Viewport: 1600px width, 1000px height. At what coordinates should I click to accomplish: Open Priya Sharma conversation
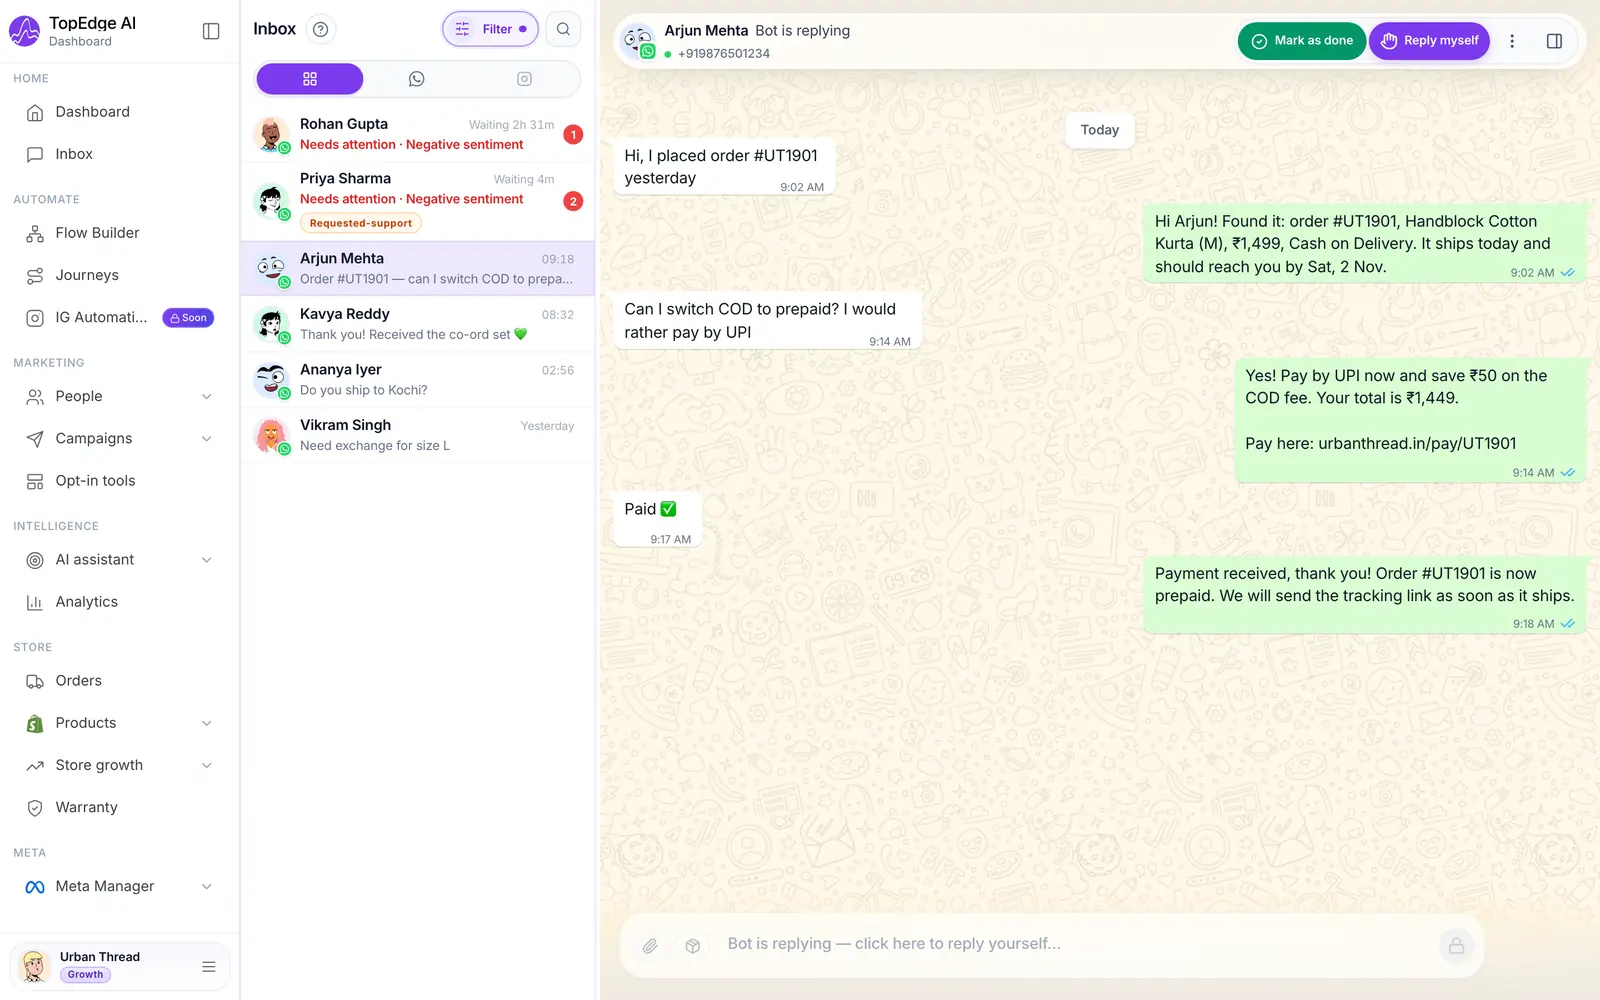coord(418,201)
